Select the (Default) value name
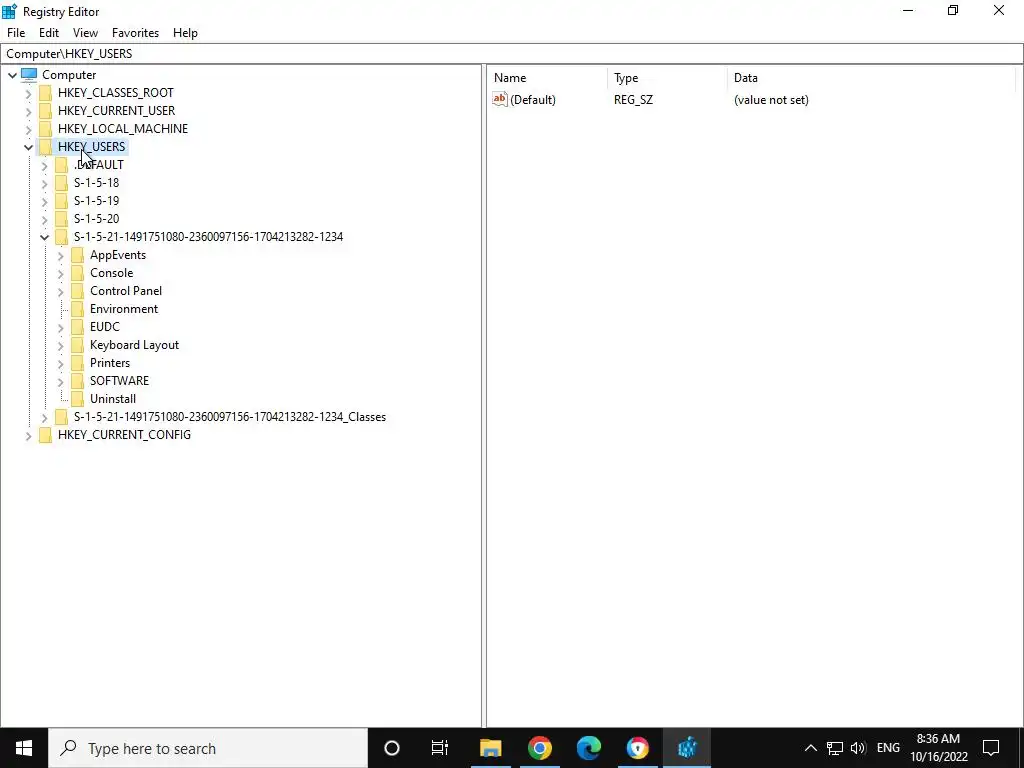The width and height of the screenshot is (1024, 768). [x=533, y=100]
